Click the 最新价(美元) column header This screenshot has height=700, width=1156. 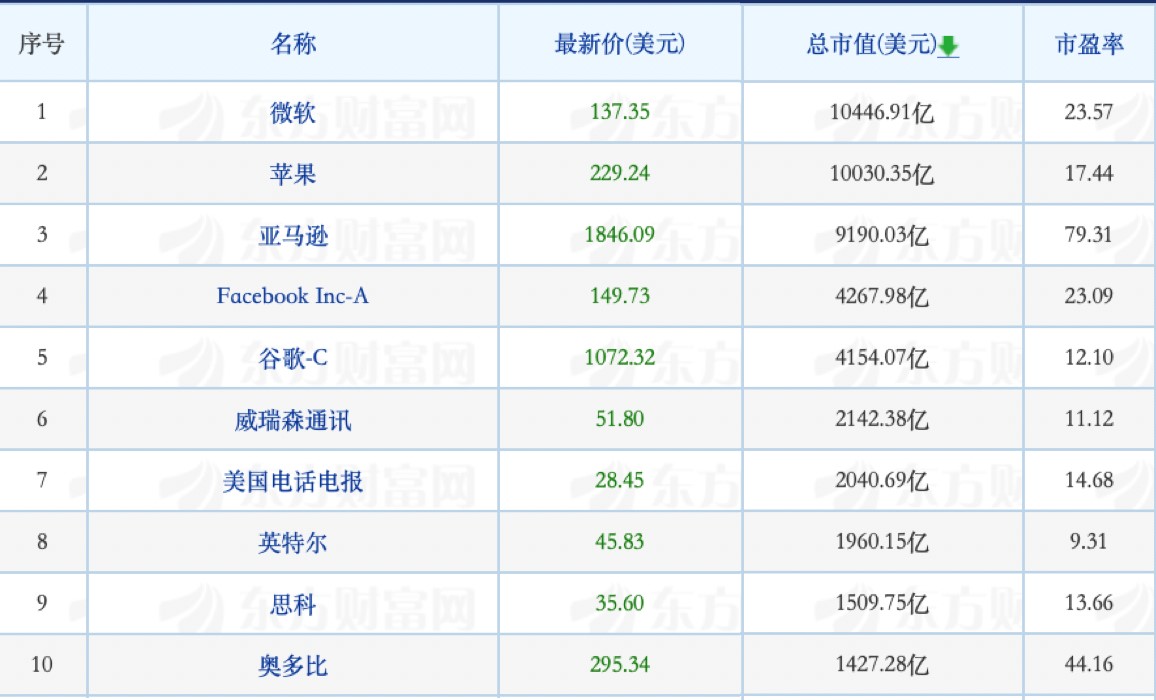(619, 44)
